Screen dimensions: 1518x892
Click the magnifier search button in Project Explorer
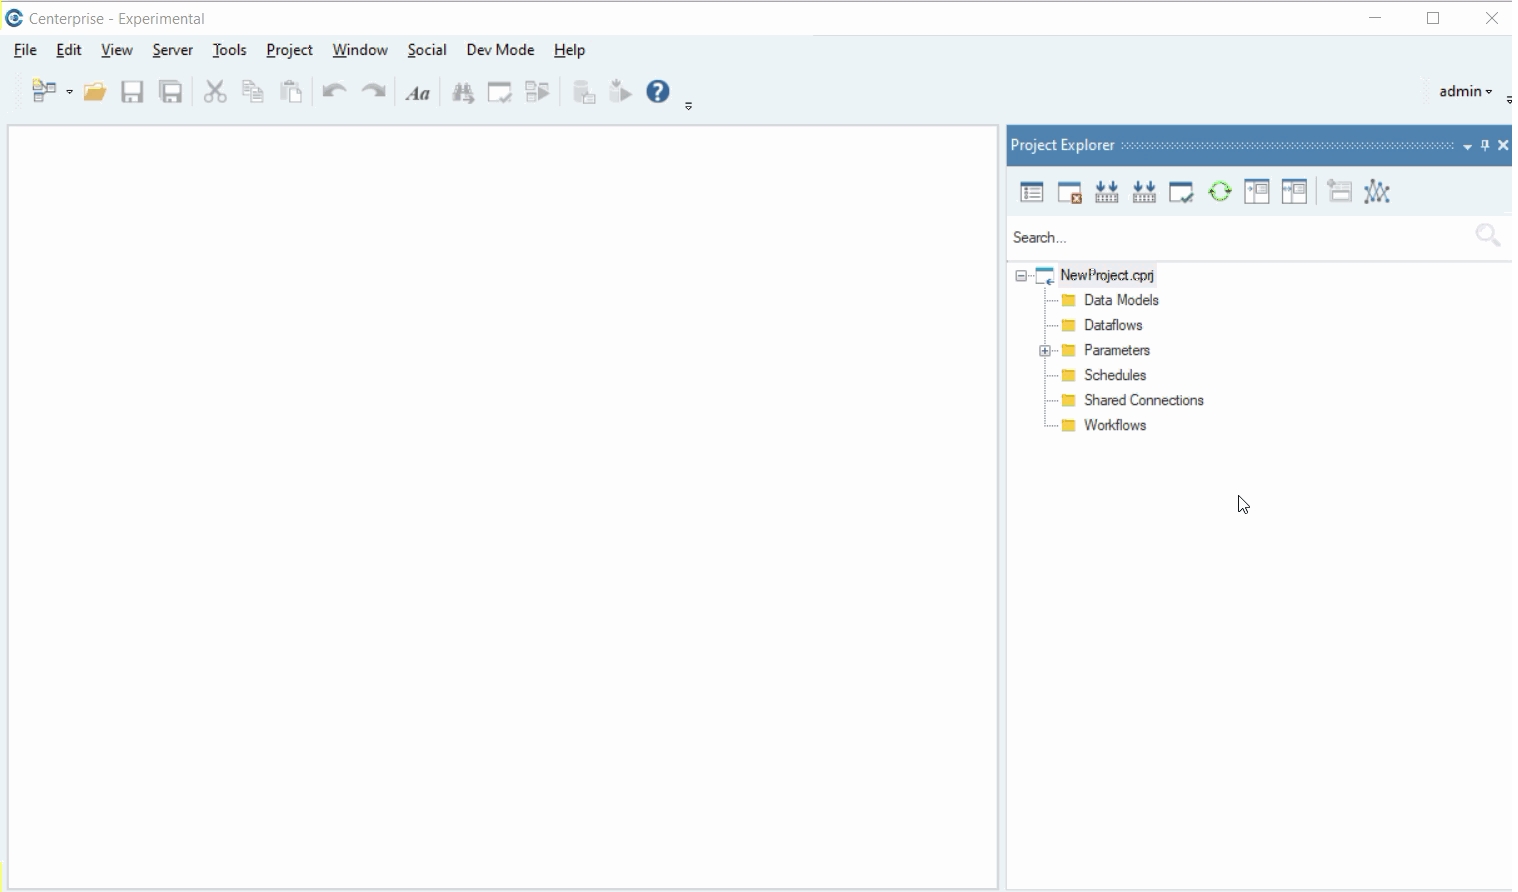pyautogui.click(x=1488, y=236)
